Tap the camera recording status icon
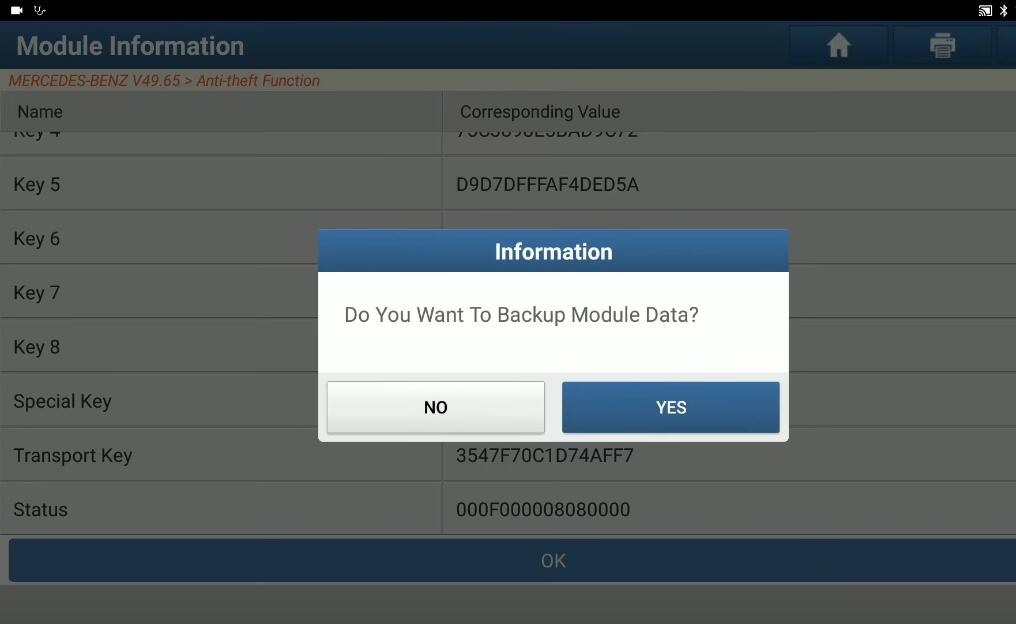 point(17,10)
